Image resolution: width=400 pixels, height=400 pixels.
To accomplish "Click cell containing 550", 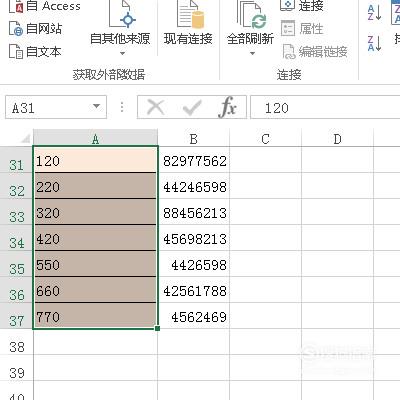I will (x=95, y=264).
